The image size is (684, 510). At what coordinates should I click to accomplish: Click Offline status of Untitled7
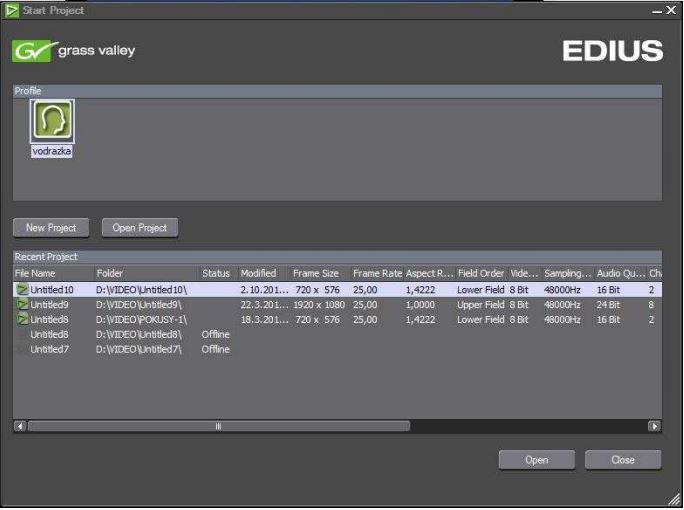(215, 349)
